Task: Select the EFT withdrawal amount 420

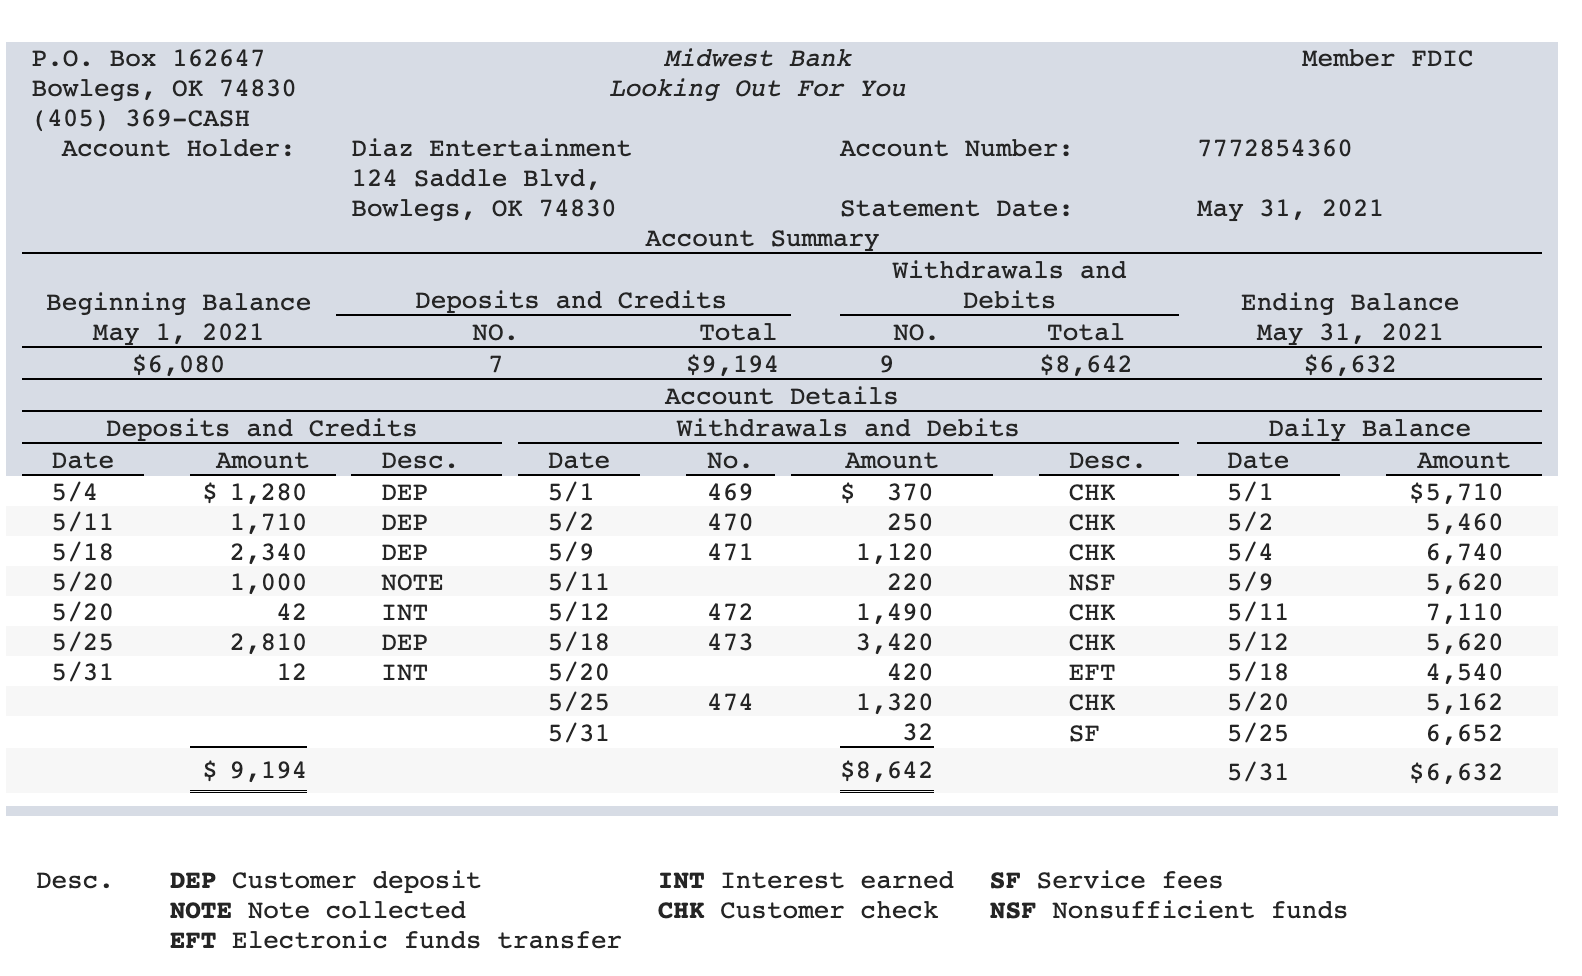Action: click(x=910, y=673)
